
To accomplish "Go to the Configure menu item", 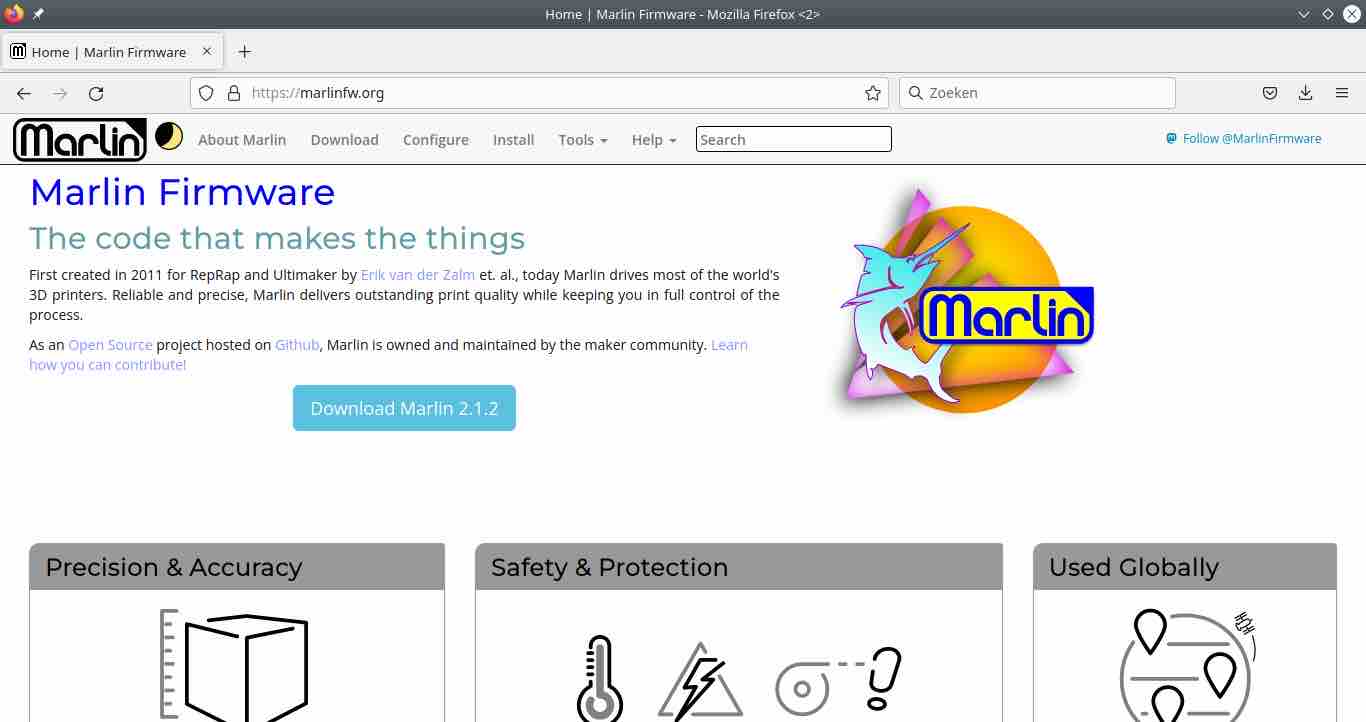I will [436, 140].
